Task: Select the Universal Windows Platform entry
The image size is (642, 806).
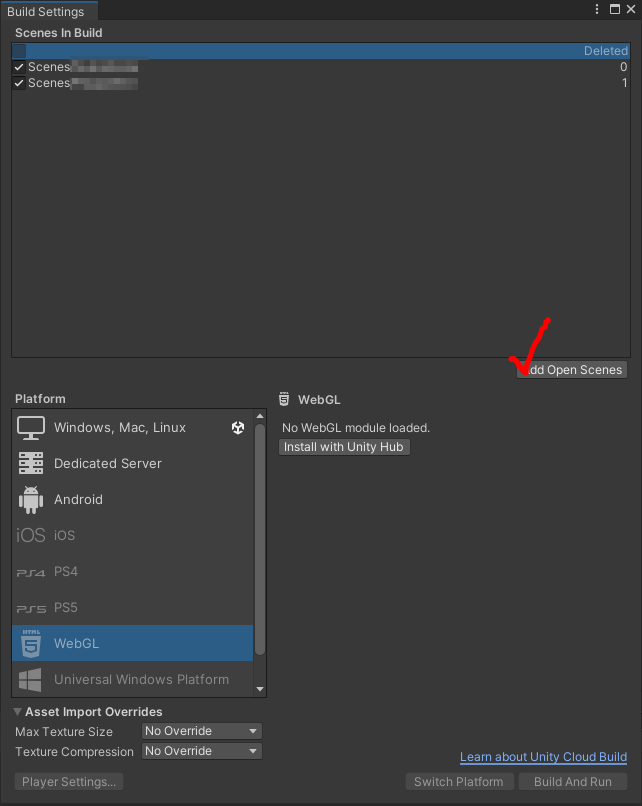Action: click(133, 680)
